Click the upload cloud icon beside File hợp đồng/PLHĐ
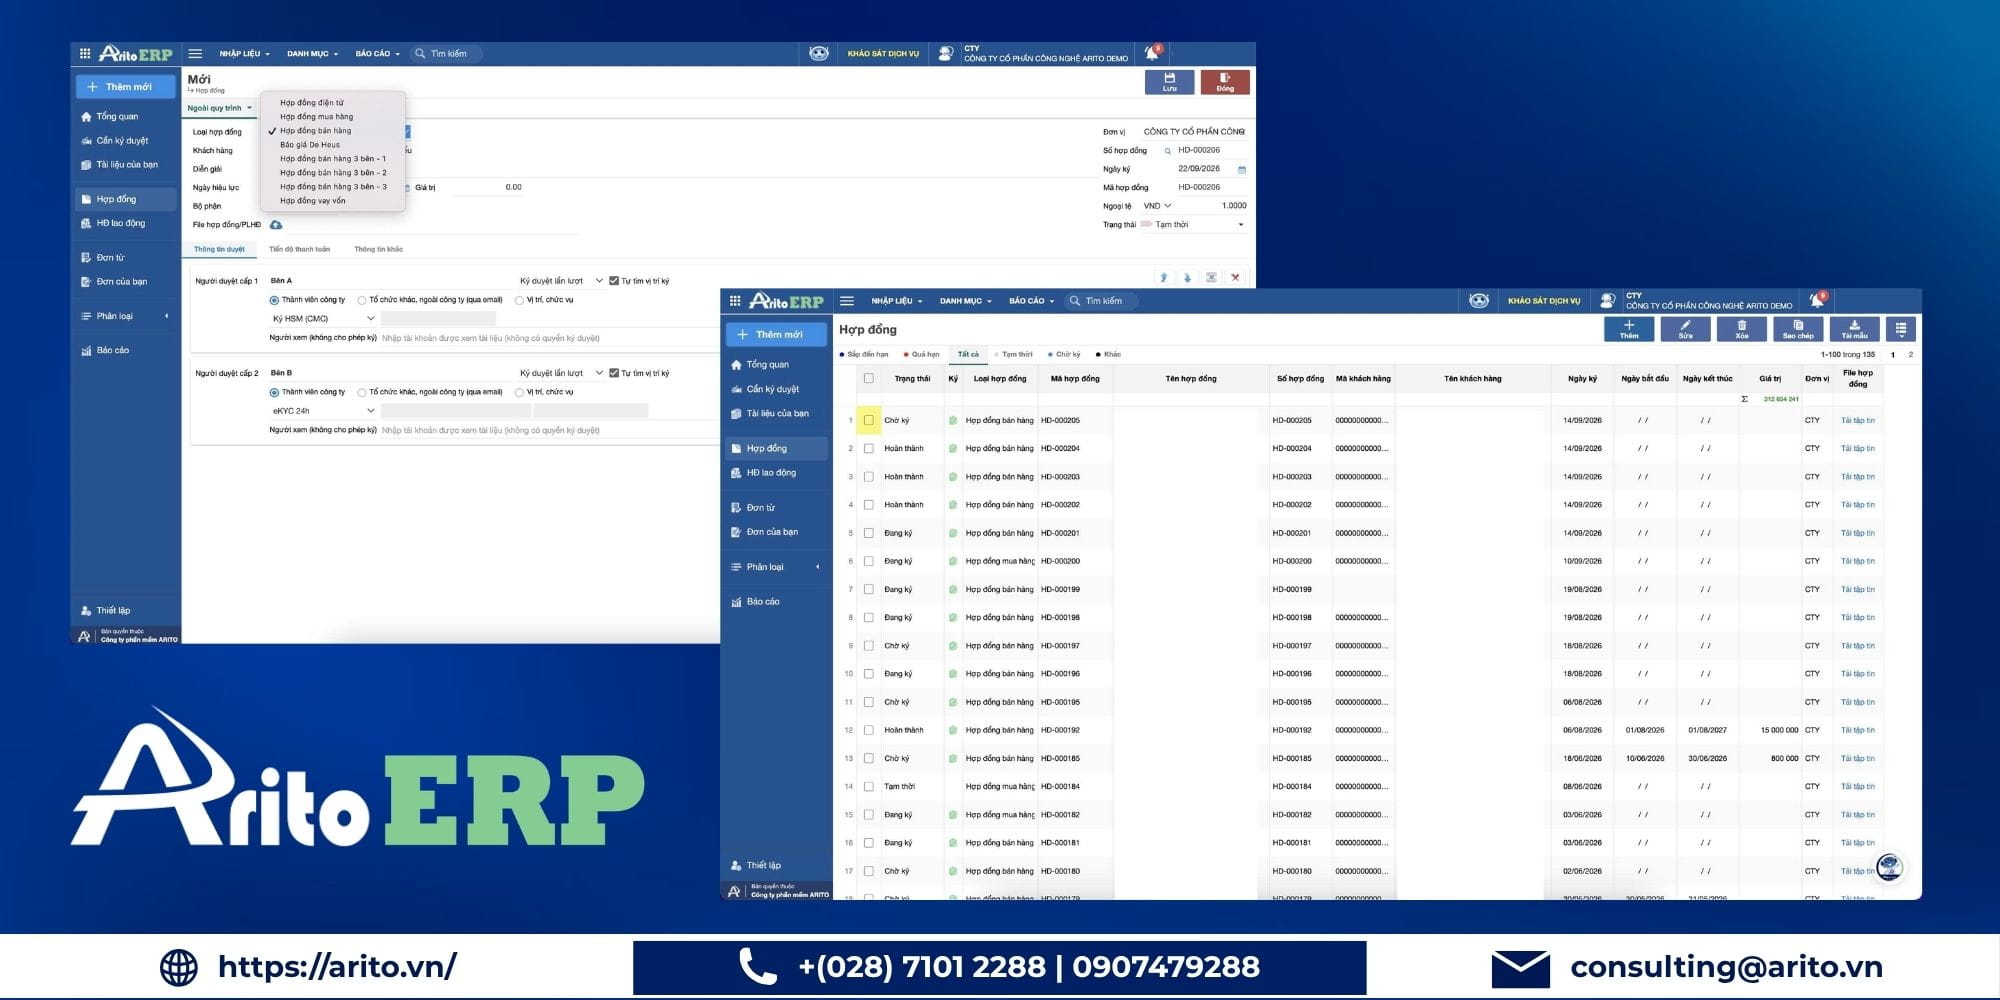 [x=276, y=225]
